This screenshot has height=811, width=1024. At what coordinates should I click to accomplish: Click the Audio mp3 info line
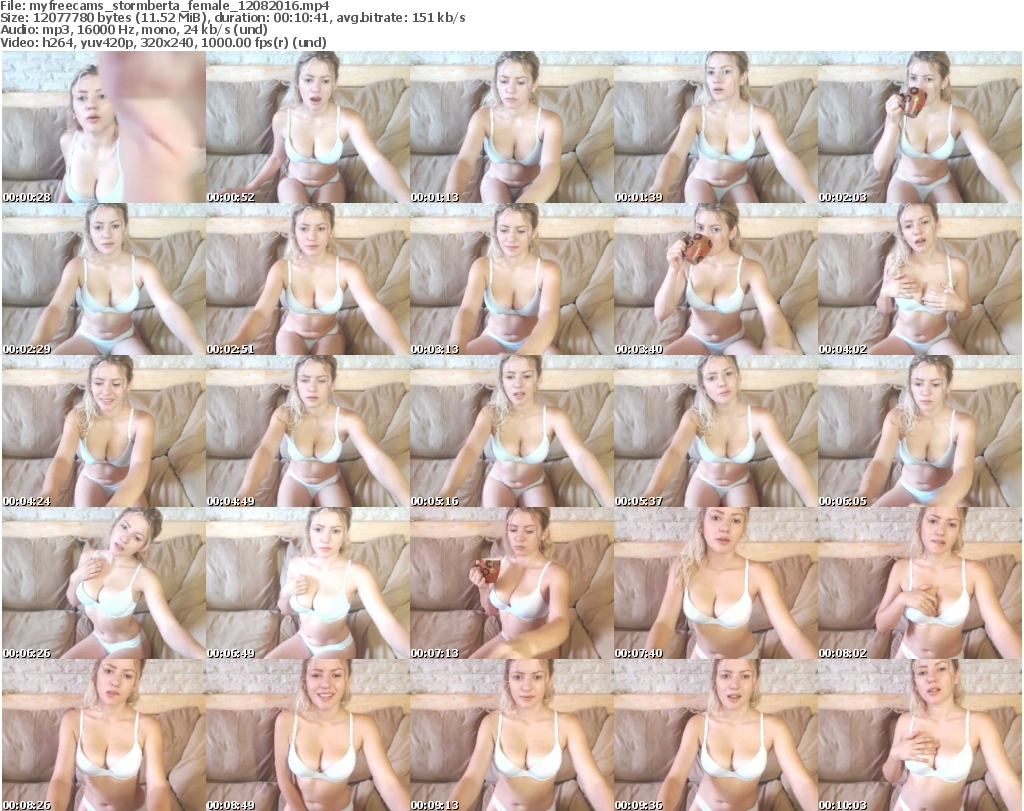134,30
